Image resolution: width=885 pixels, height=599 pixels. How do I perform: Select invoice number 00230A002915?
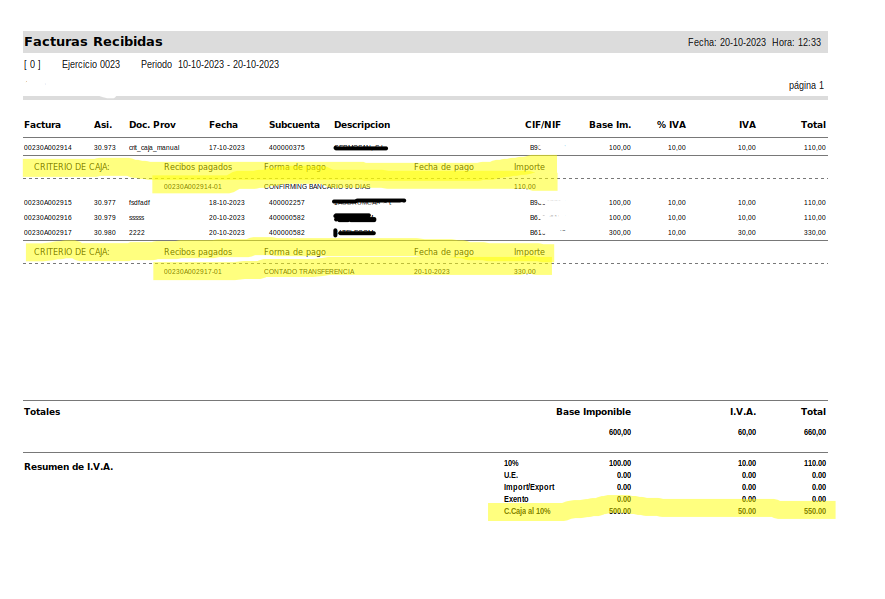pyautogui.click(x=48, y=202)
